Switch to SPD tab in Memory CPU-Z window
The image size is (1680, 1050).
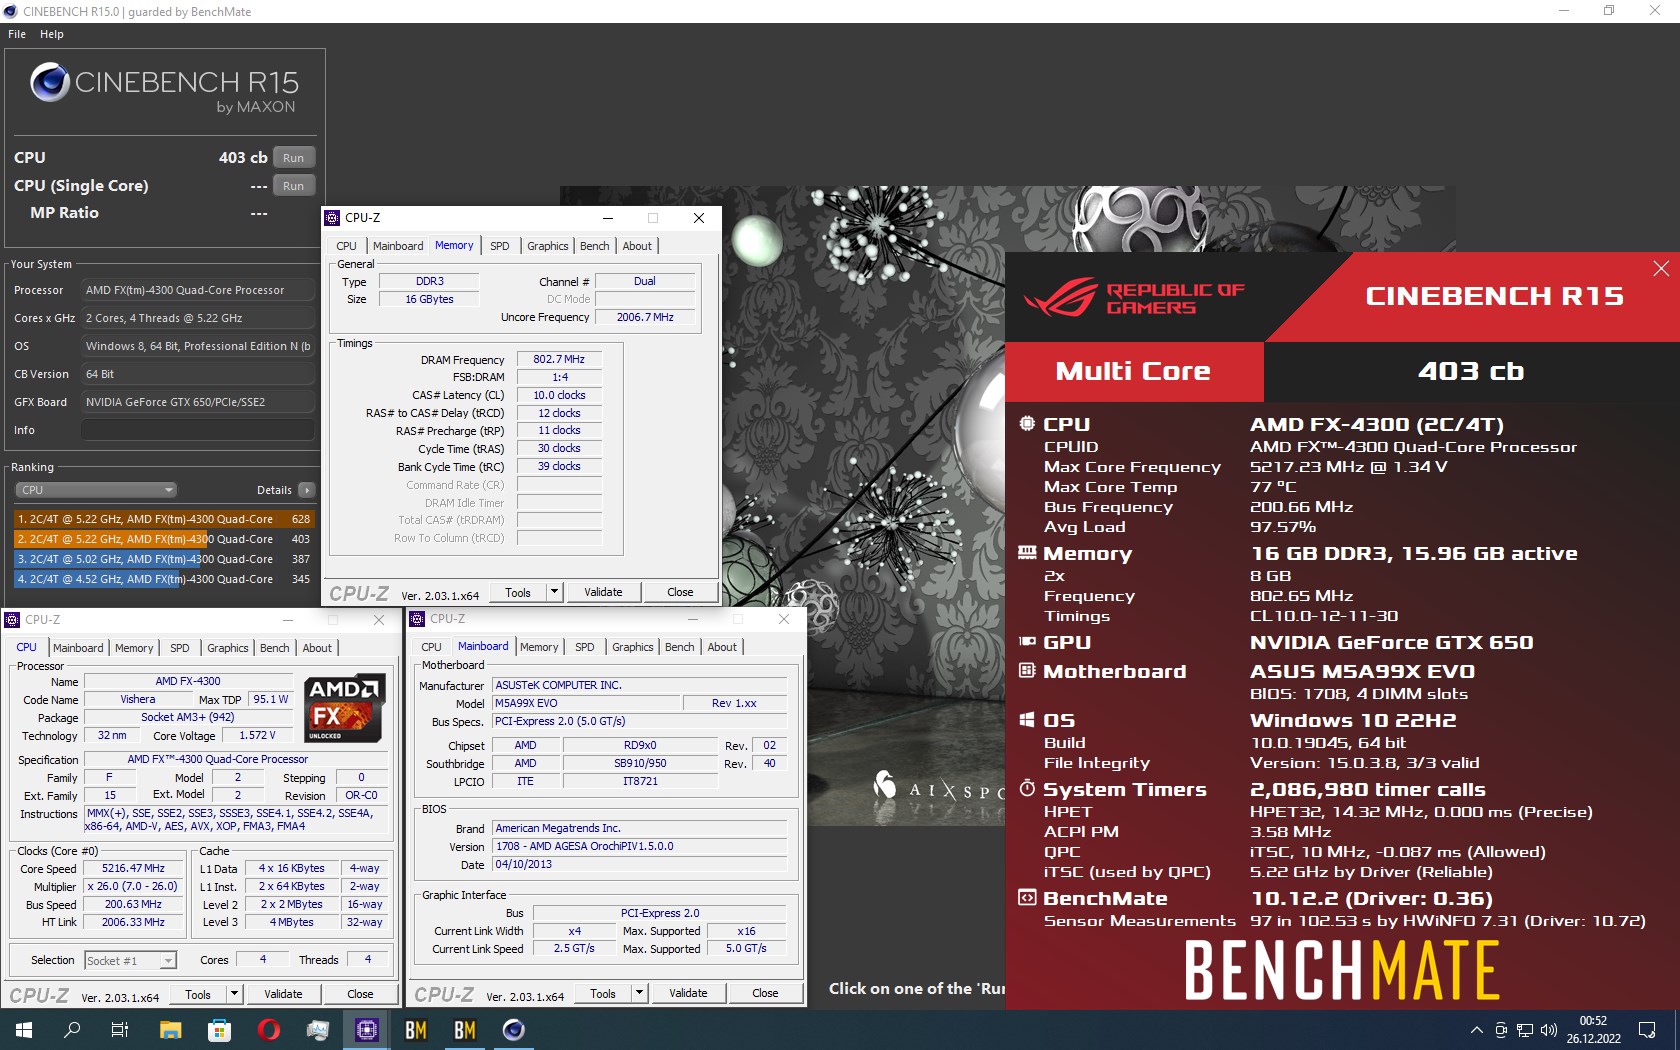500,246
